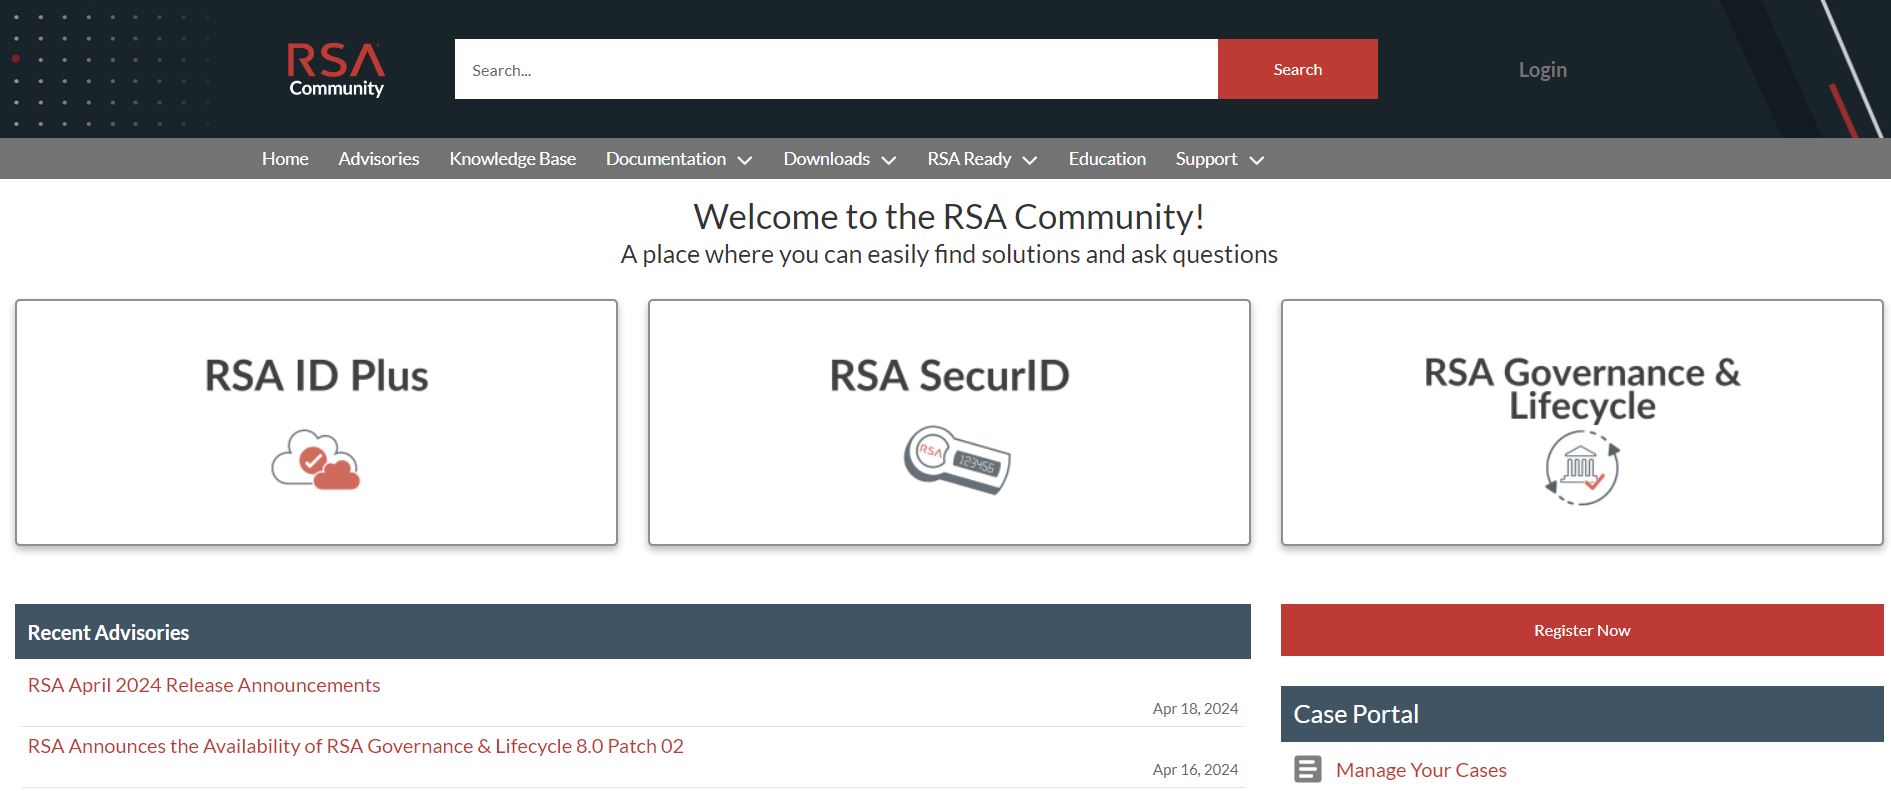This screenshot has width=1891, height=791.
Task: Open the Manage Your Cases link
Action: pyautogui.click(x=1421, y=770)
